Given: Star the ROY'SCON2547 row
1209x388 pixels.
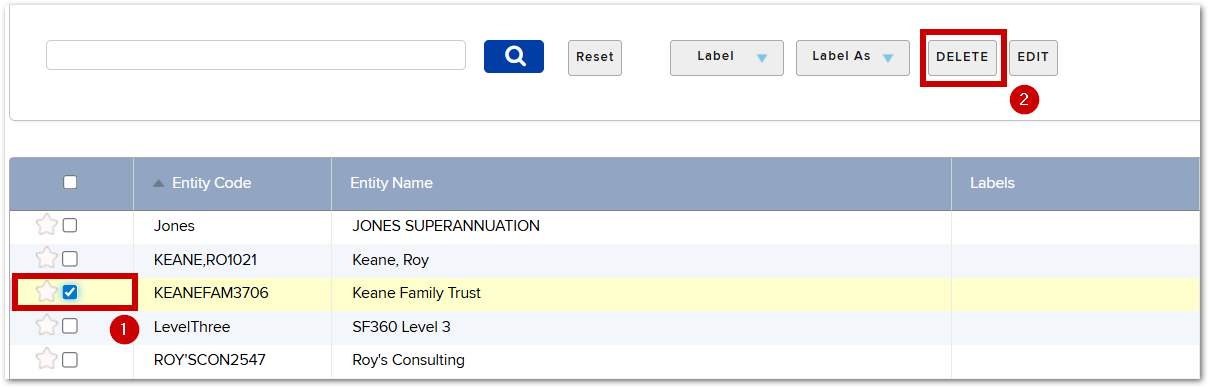Looking at the screenshot, I should pyautogui.click(x=47, y=359).
